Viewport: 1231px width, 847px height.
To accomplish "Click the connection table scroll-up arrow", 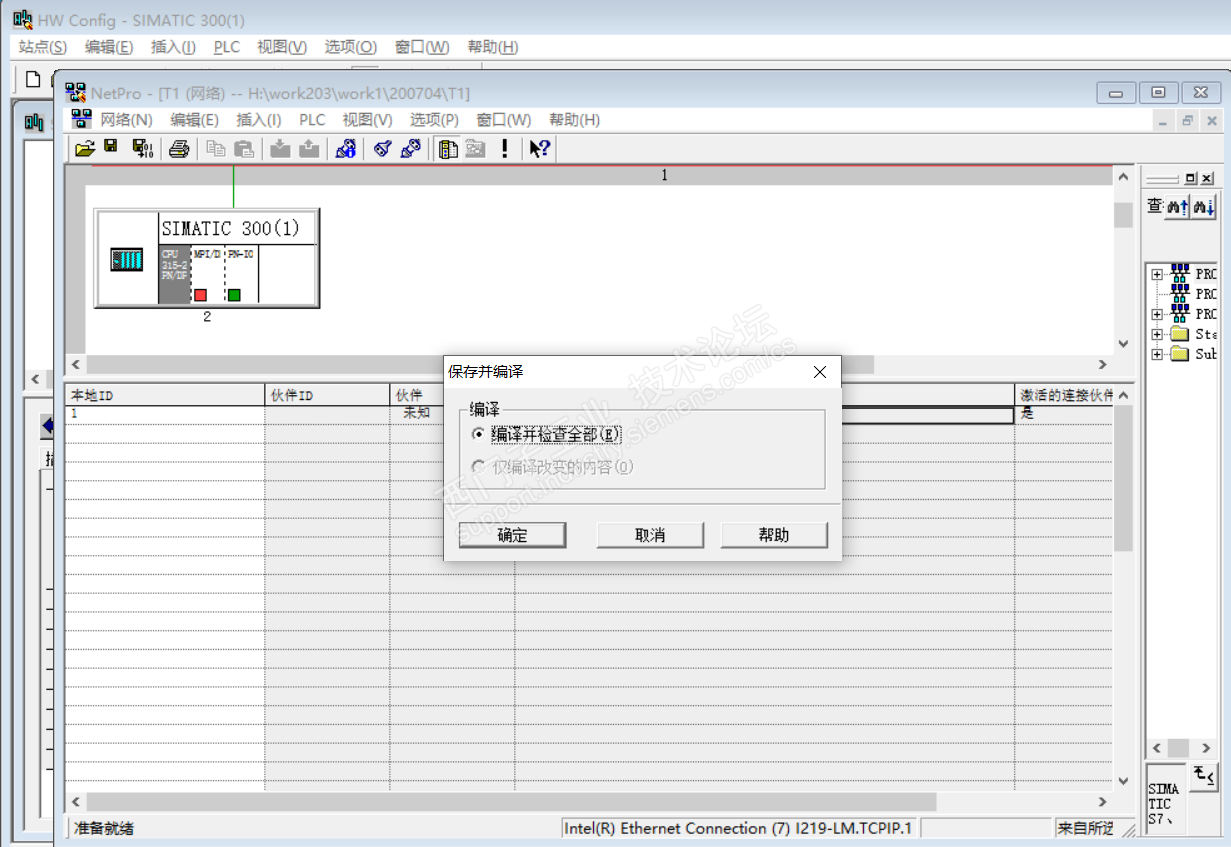I will click(x=1123, y=394).
